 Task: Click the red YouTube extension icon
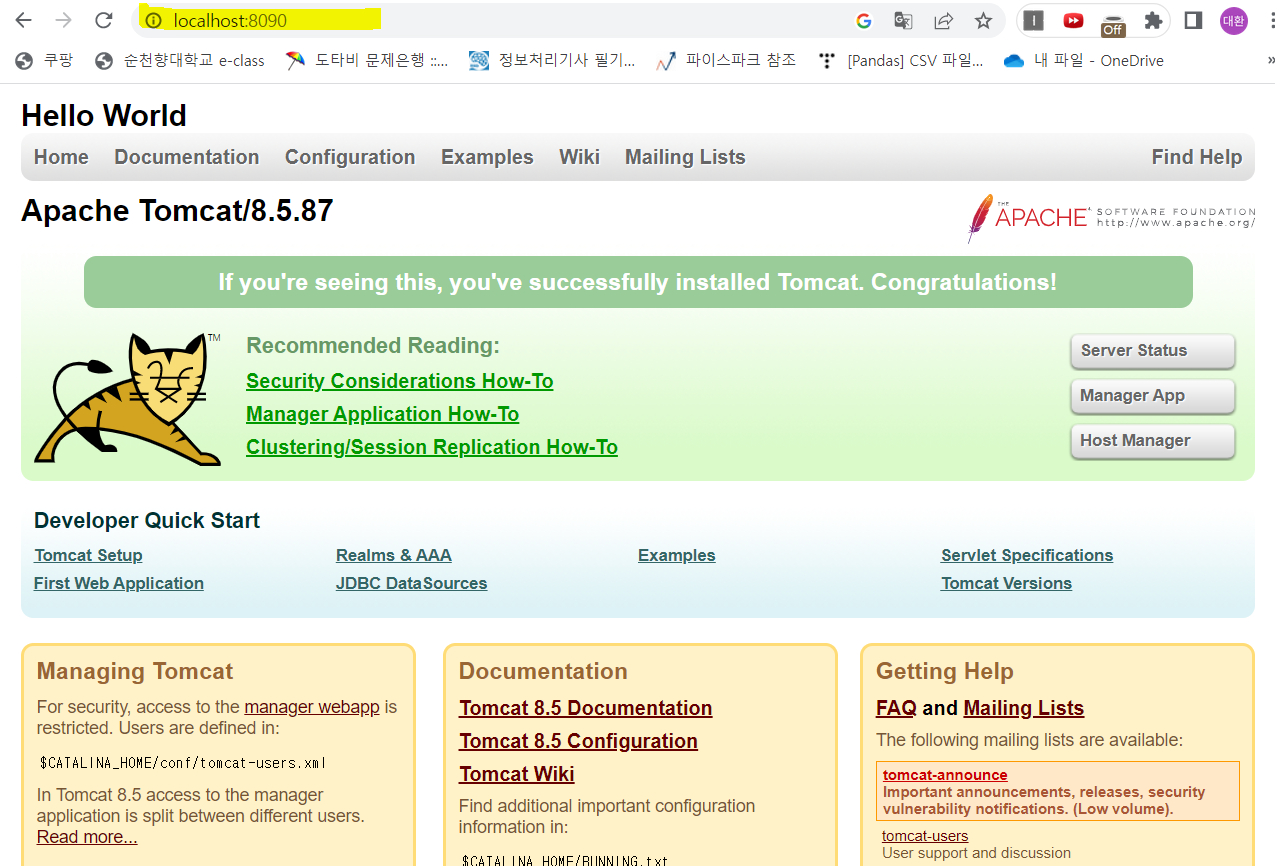pyautogui.click(x=1073, y=20)
